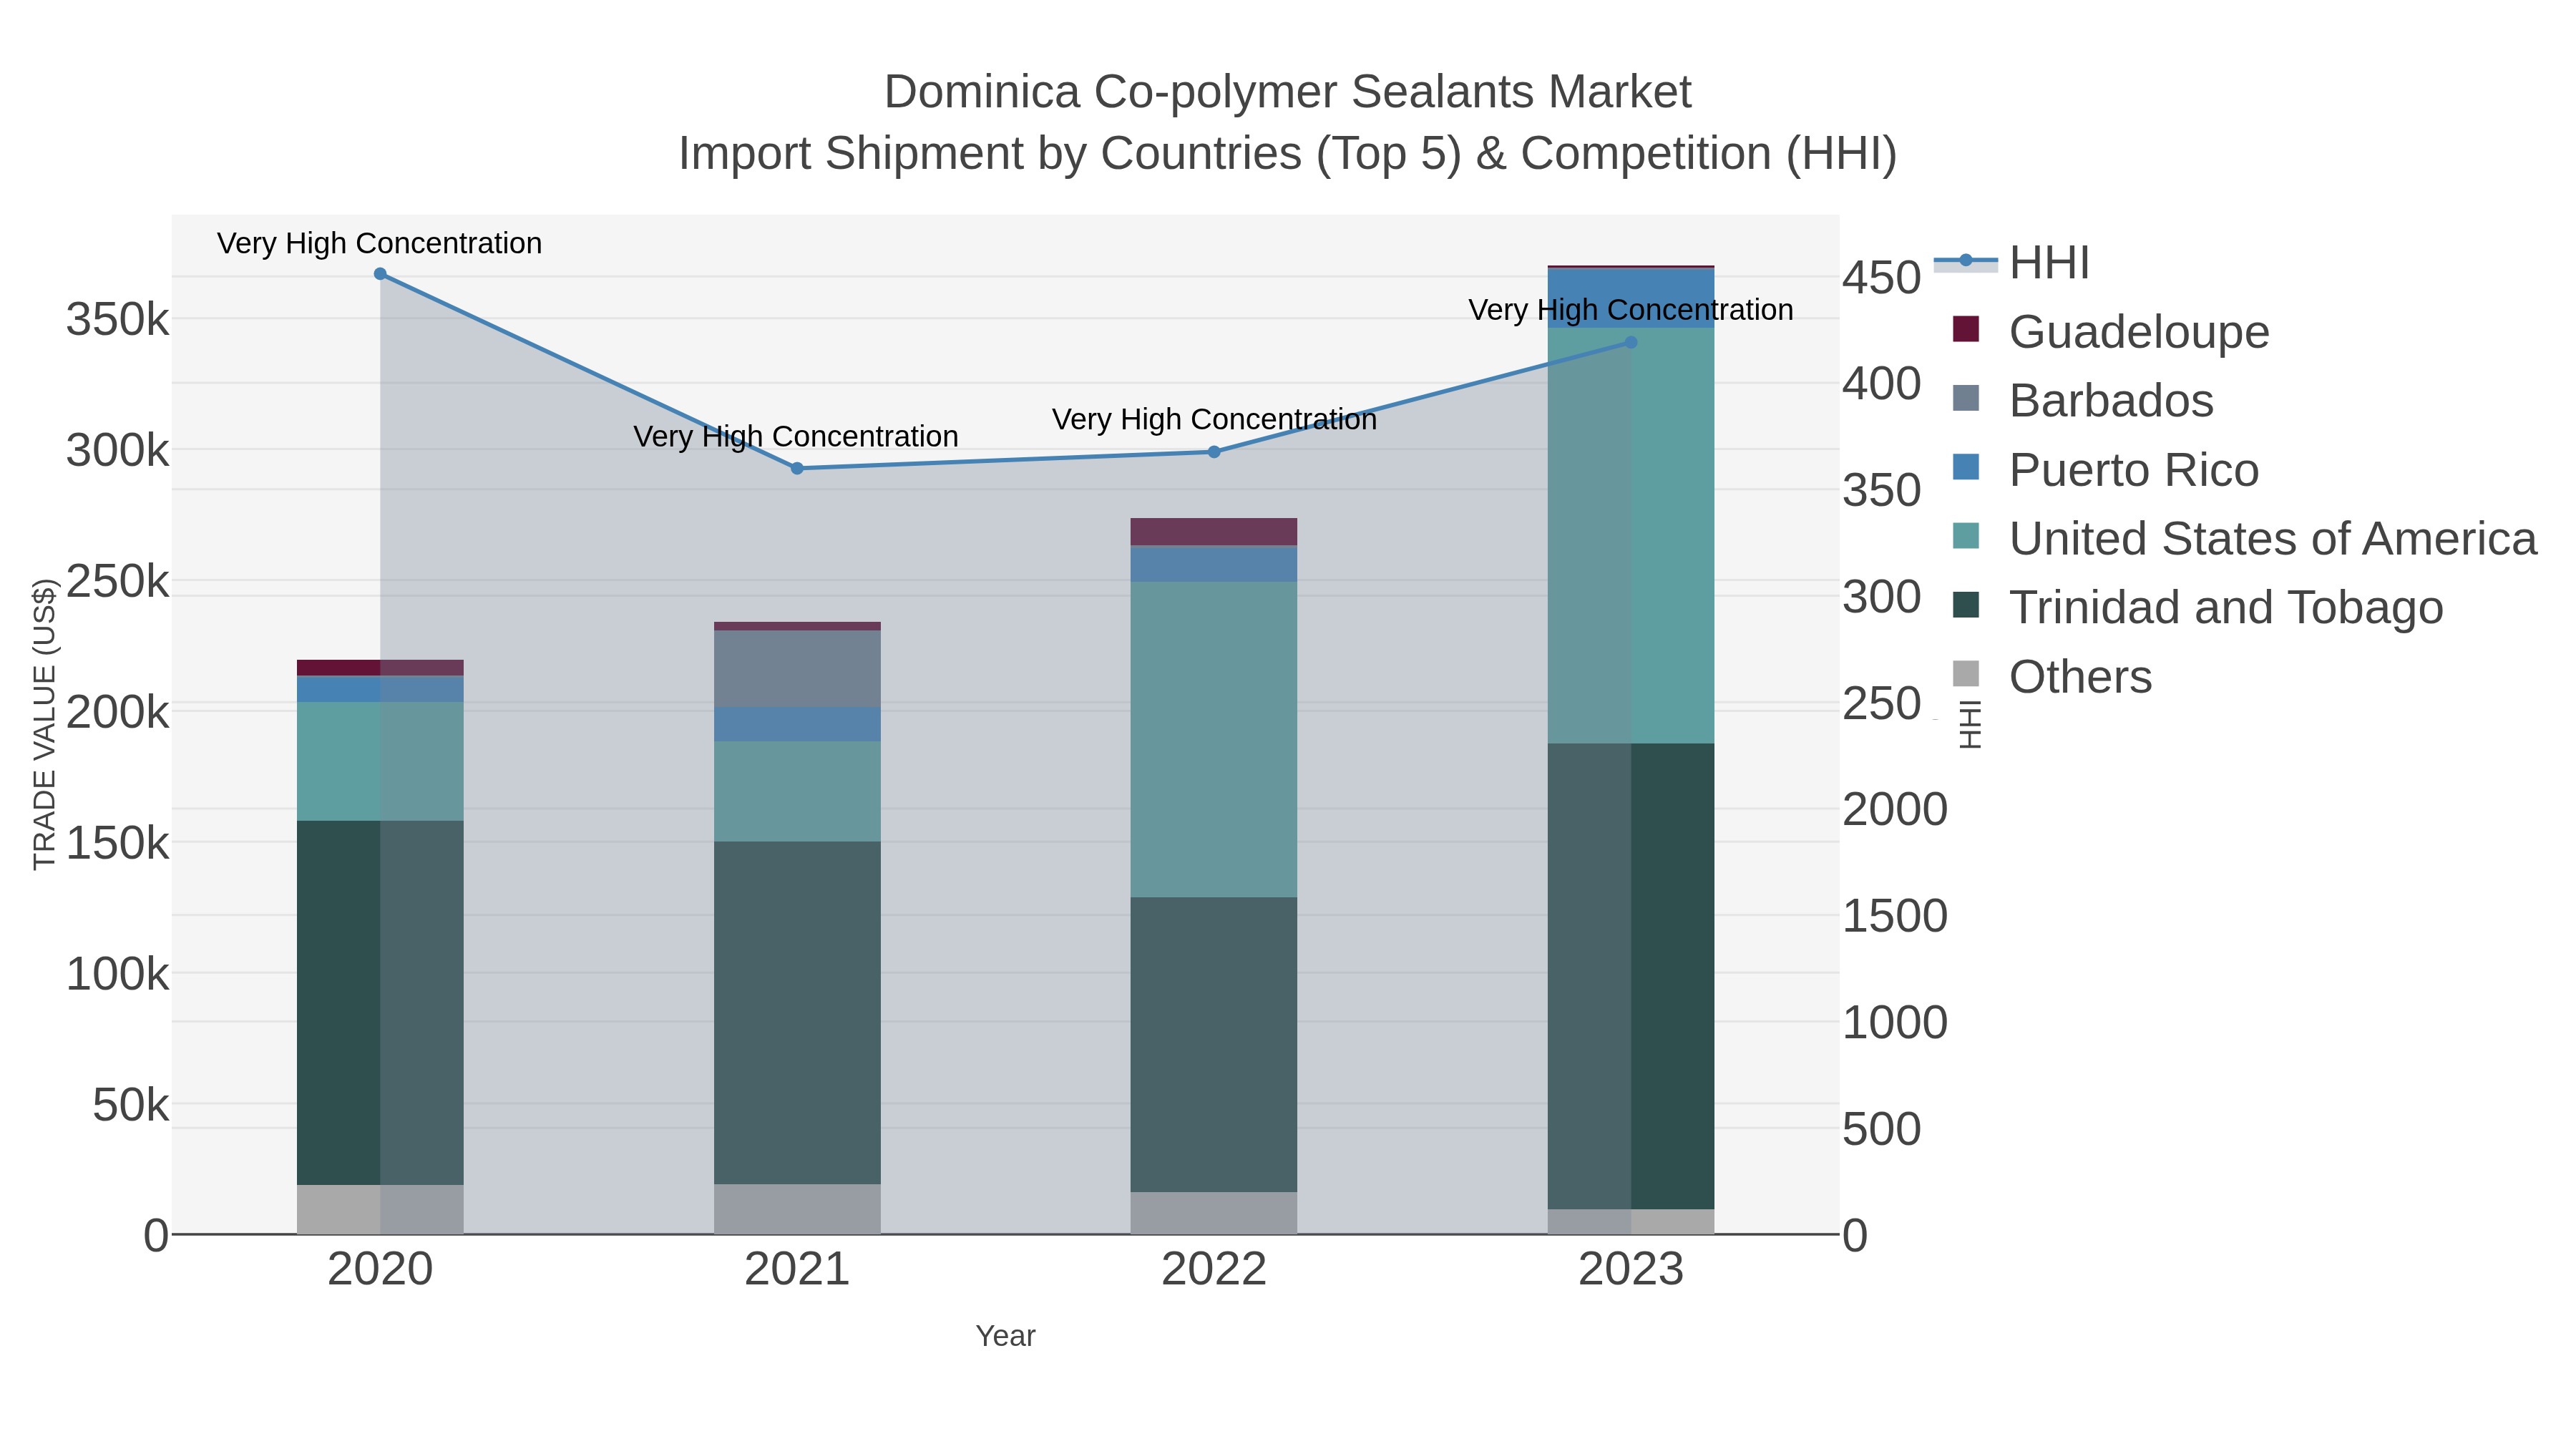Click Very High Concentration annotation above 2021
Image resolution: width=2576 pixels, height=1449 pixels.
click(796, 436)
